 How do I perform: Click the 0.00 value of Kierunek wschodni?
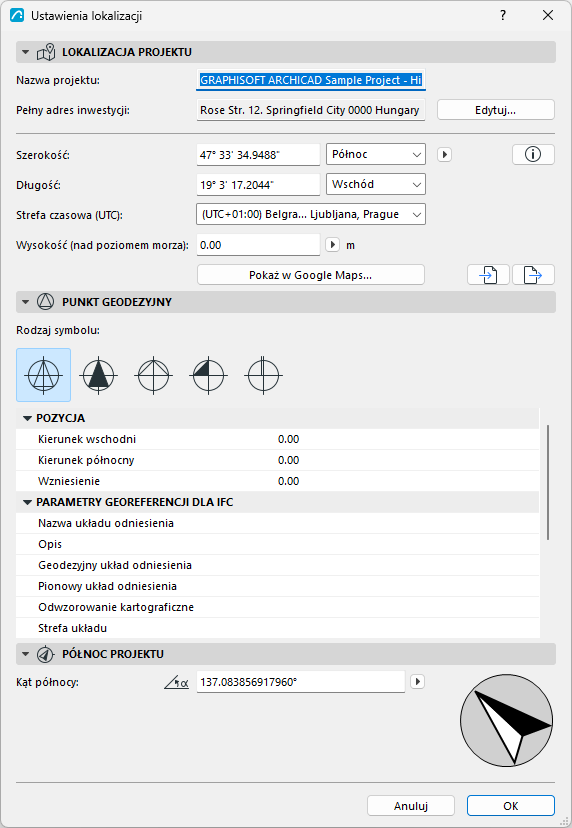288,439
